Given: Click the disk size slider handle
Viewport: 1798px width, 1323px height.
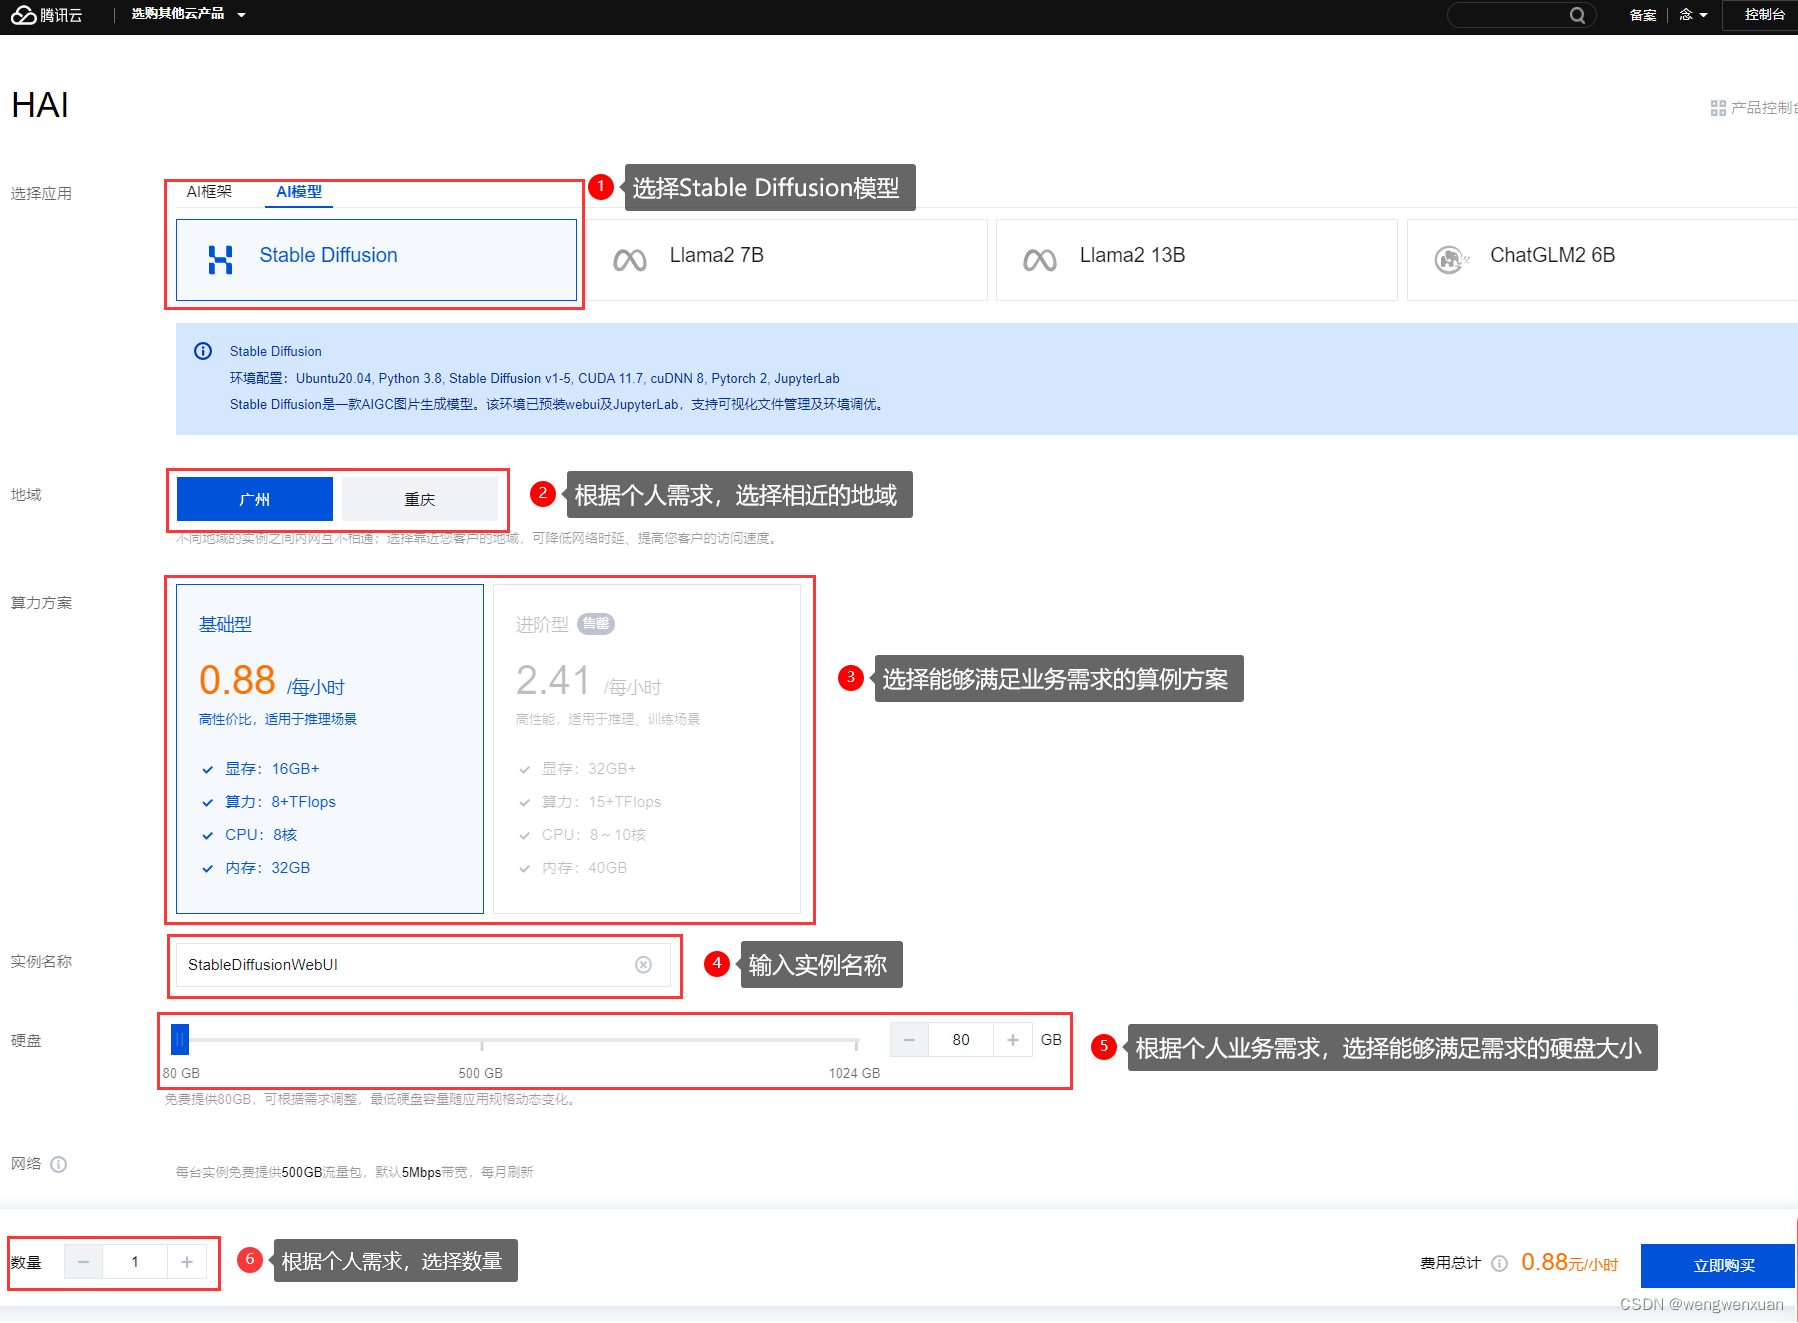Looking at the screenshot, I should [x=180, y=1039].
